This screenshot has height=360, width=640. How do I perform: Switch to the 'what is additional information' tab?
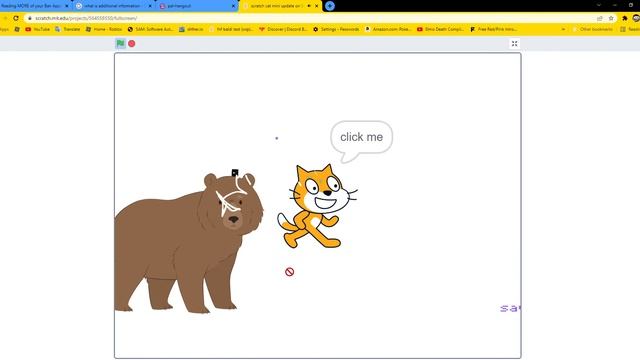[113, 6]
